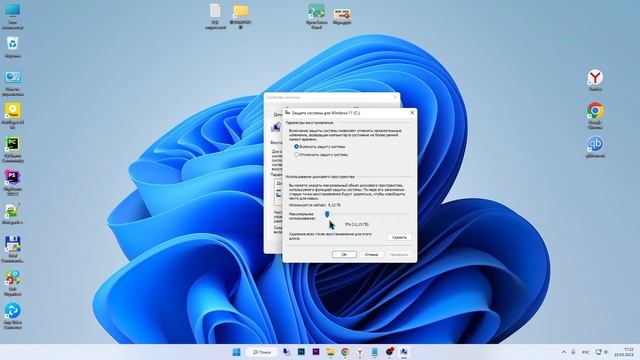The width and height of the screenshot is (640, 360).
Task: Confirm dialog with OK button
Action: click(344, 254)
